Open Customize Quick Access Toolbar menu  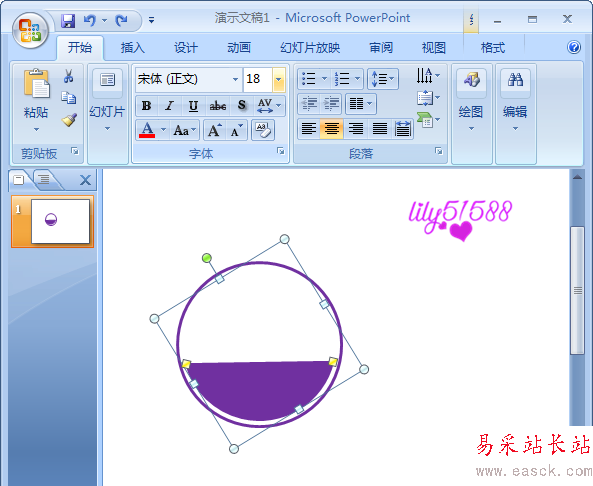pos(151,20)
